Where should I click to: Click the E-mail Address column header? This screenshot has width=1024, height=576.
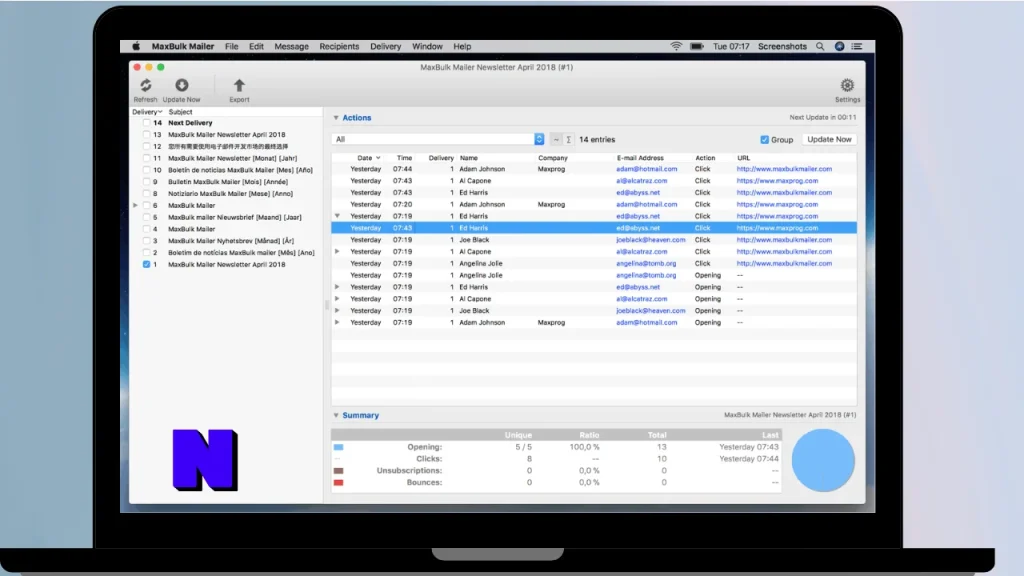639,158
